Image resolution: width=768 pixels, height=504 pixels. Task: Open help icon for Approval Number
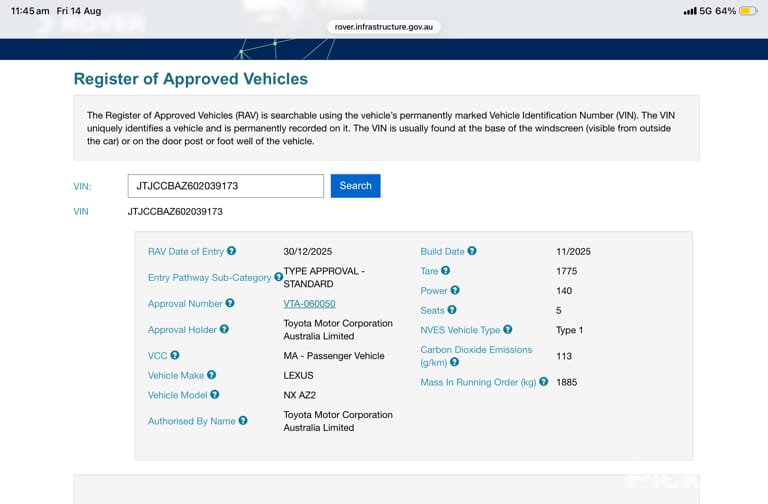tap(230, 303)
